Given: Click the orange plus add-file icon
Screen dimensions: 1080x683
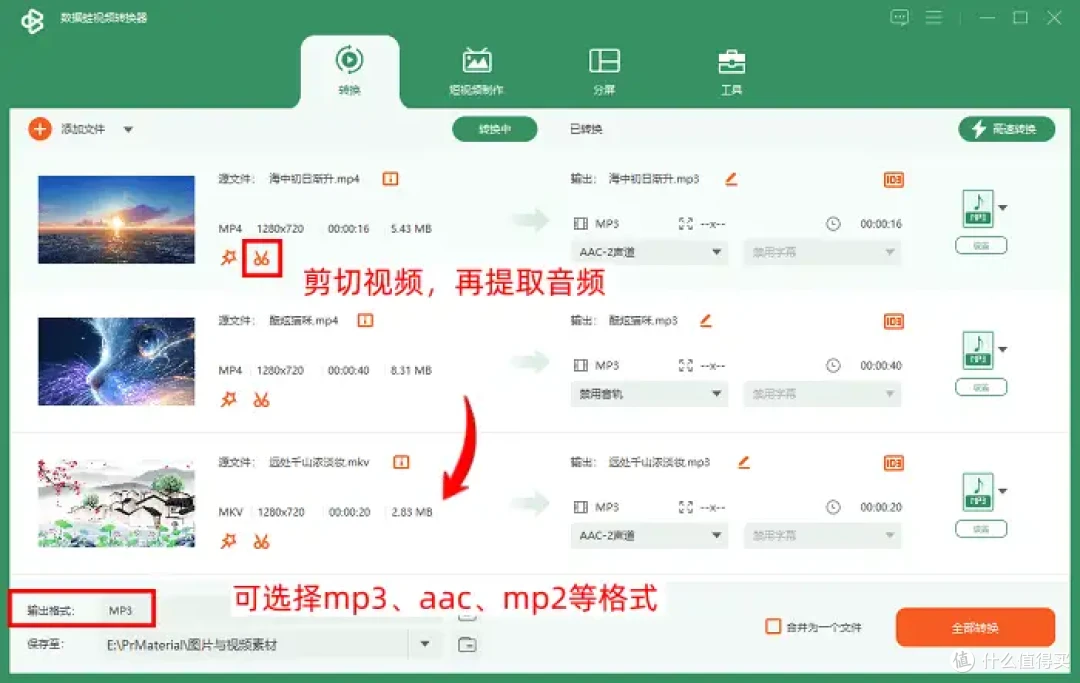Looking at the screenshot, I should pos(40,129).
